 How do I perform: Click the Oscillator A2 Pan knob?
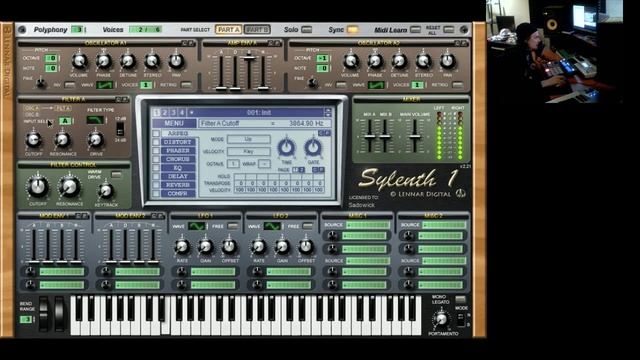pyautogui.click(x=447, y=61)
